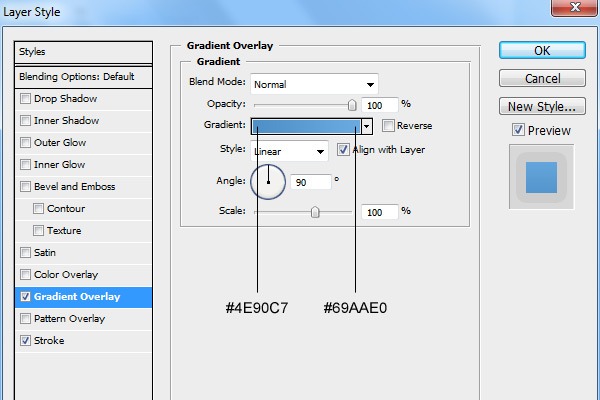Viewport: 600px width, 400px height.
Task: Toggle Align with Layer checkbox
Action: [343, 150]
